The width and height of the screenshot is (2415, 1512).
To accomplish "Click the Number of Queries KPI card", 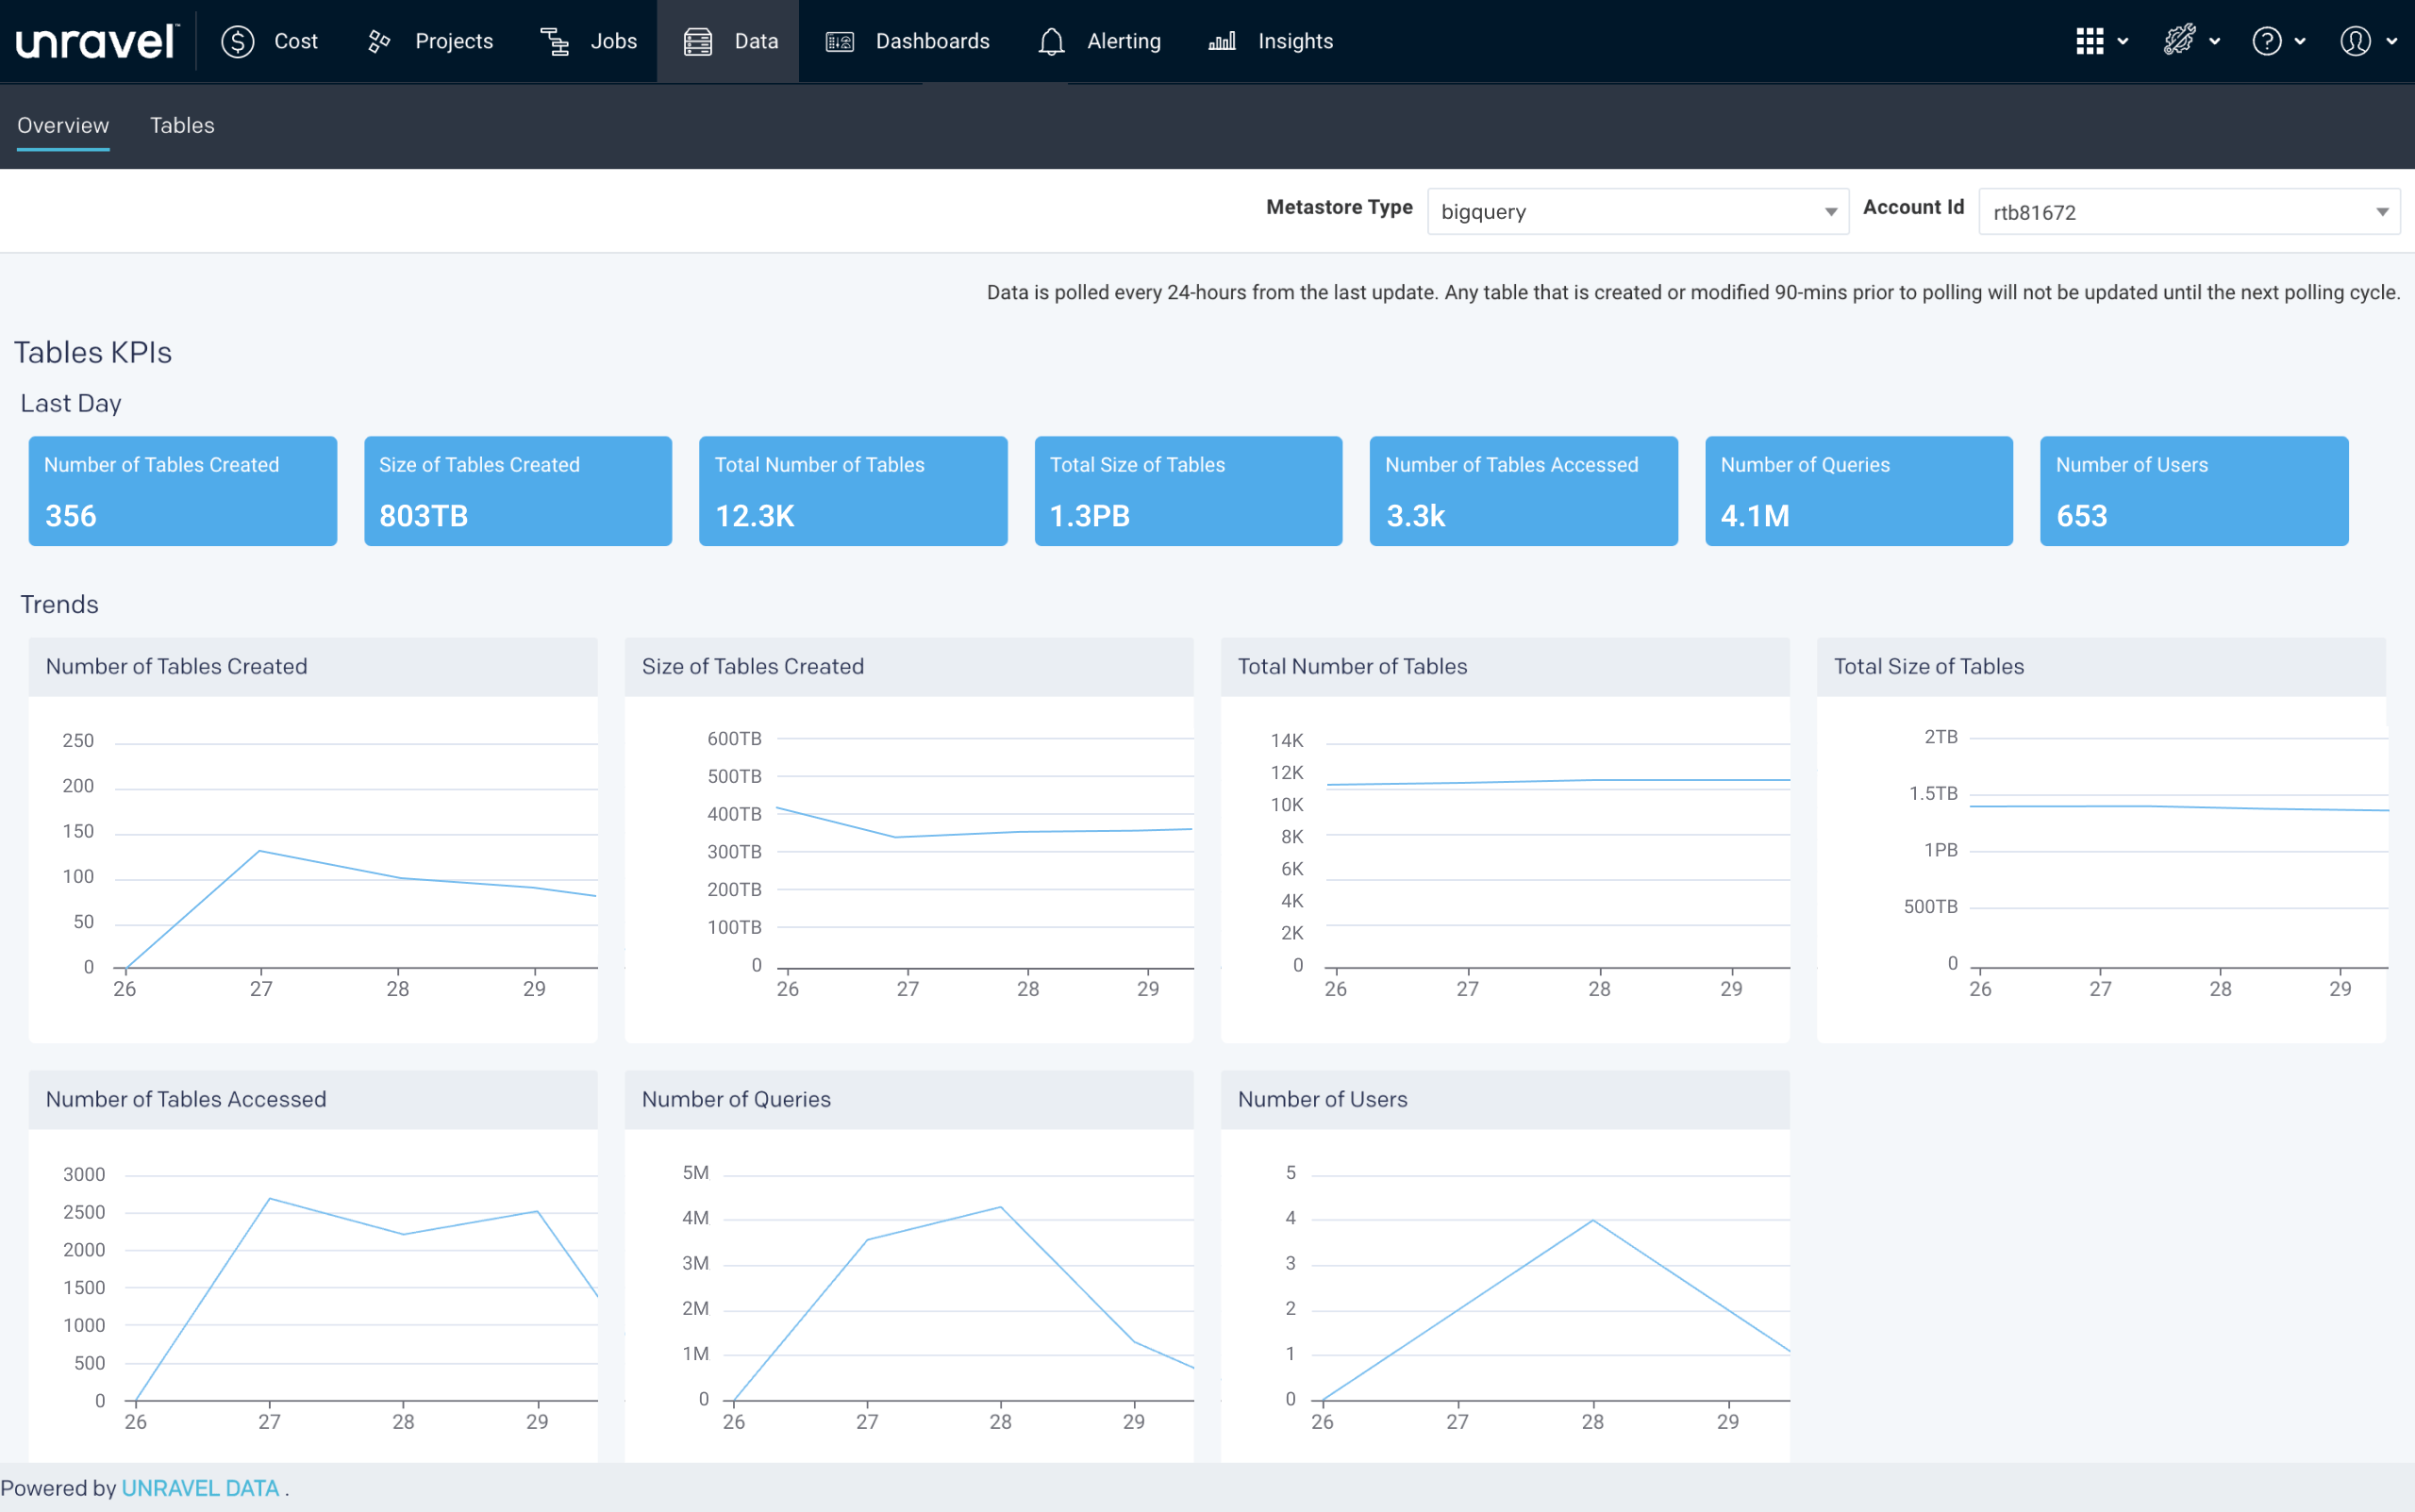I will [1858, 491].
